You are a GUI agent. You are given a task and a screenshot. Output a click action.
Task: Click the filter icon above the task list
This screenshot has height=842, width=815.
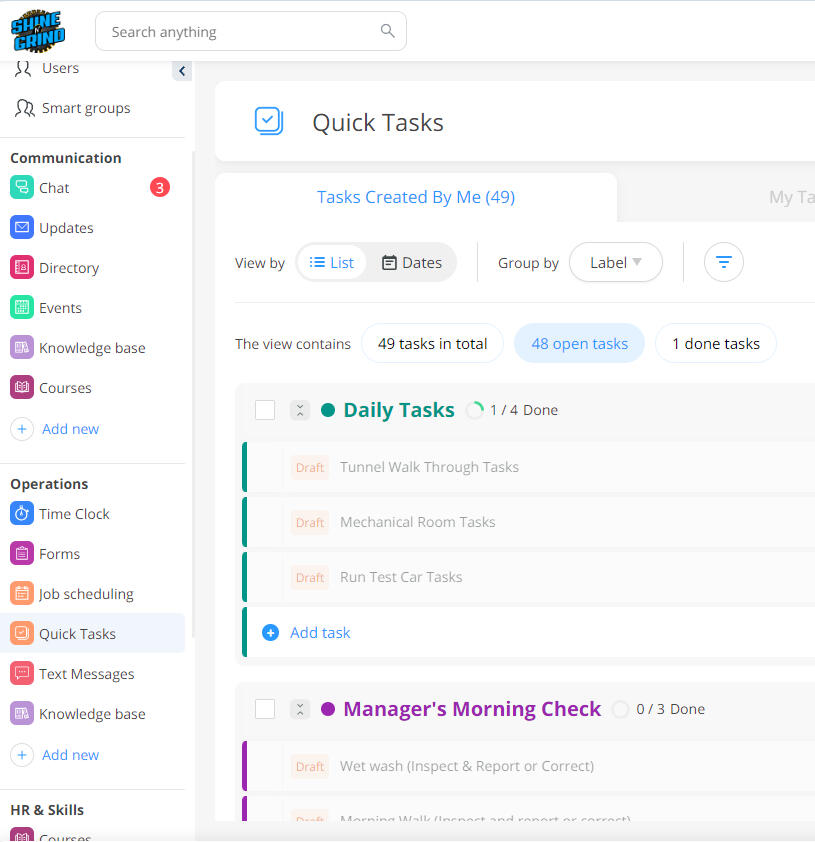[723, 262]
